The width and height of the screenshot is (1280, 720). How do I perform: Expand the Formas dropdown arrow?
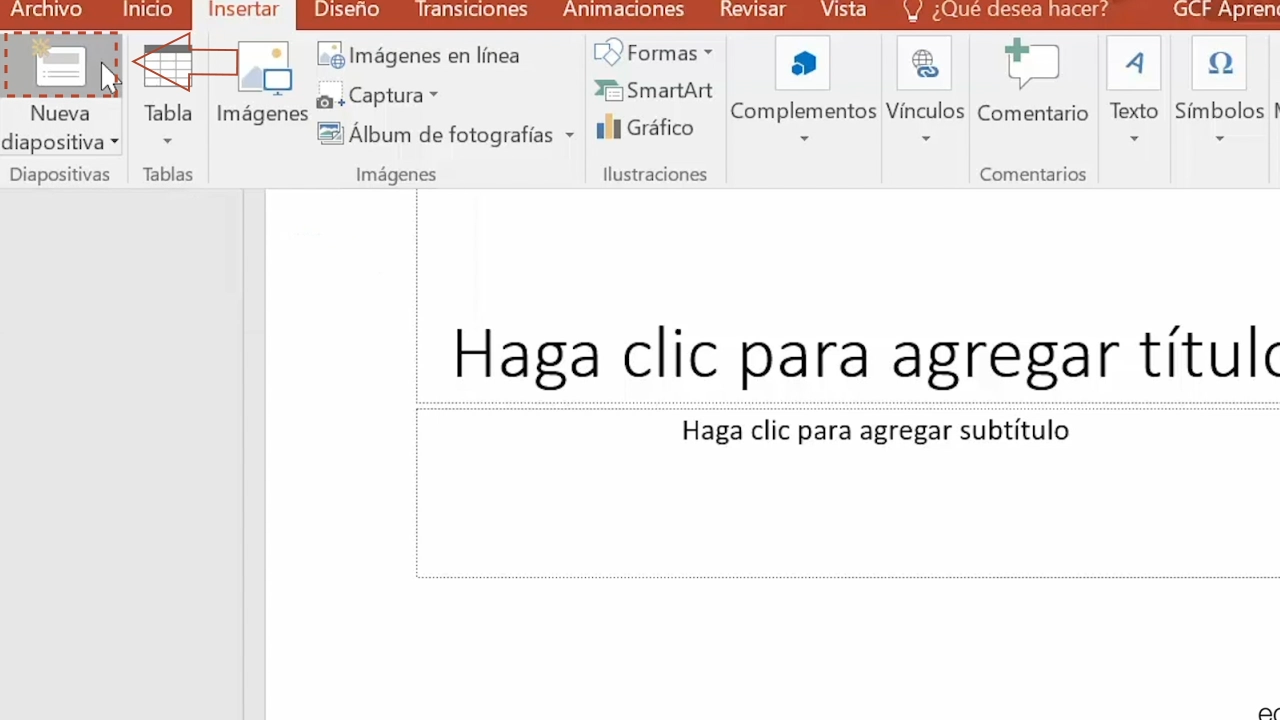coord(707,53)
